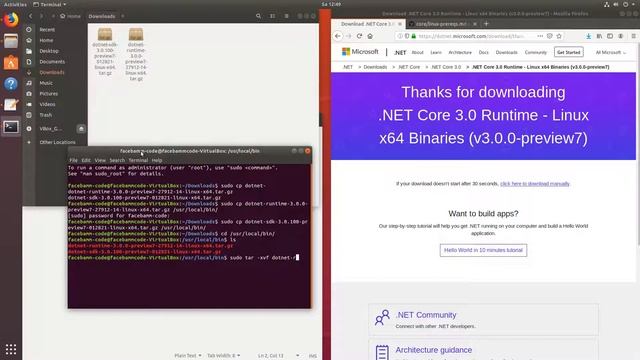Open Hello World in 10 minutes tutorial
Screen dimensions: 640x360
(483, 250)
